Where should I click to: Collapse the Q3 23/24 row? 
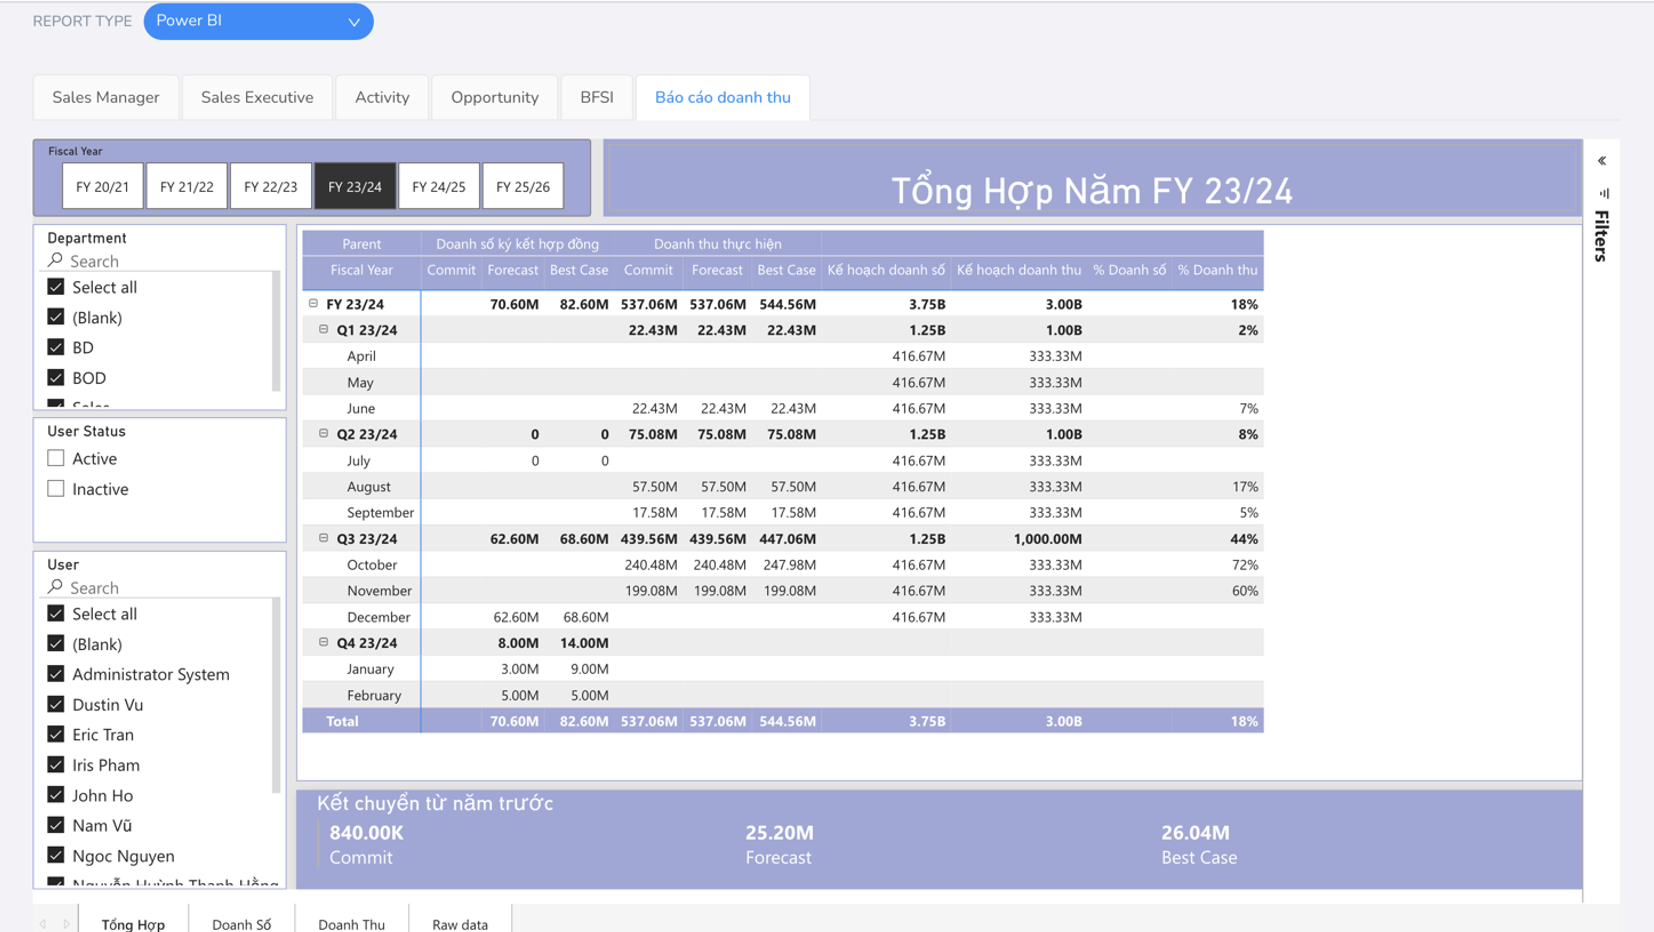[x=323, y=538]
